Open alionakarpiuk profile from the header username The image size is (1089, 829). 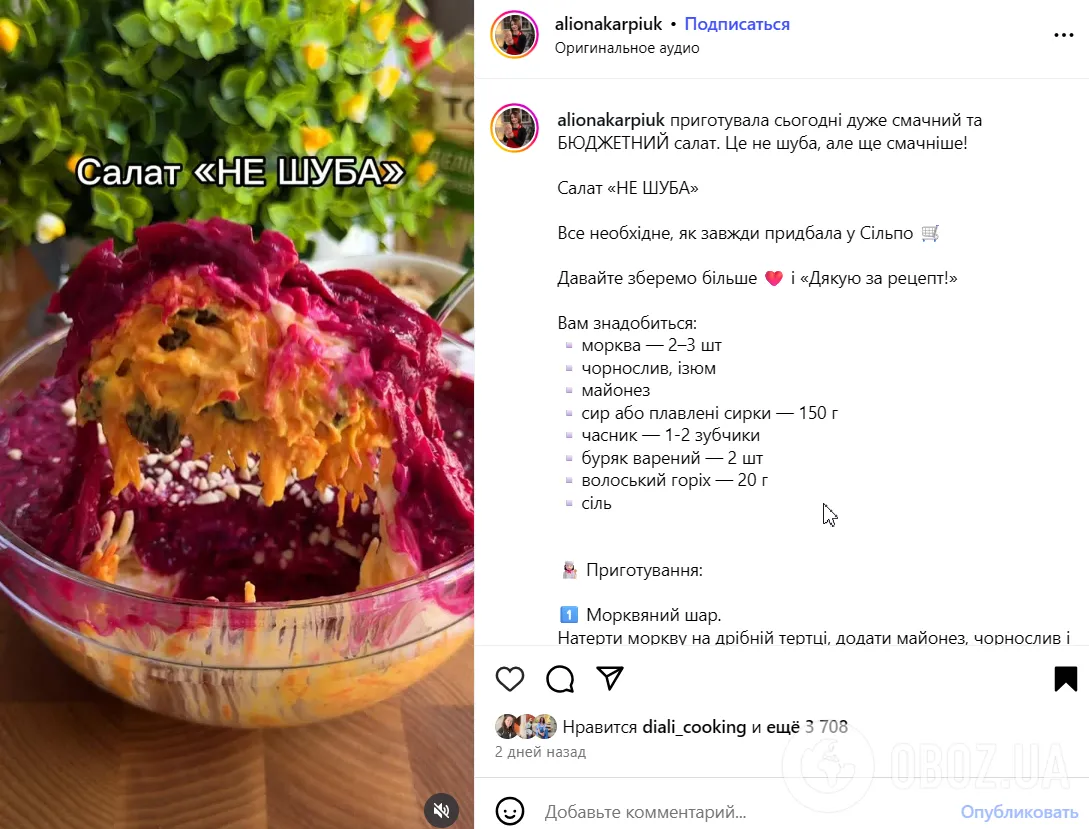coord(608,24)
